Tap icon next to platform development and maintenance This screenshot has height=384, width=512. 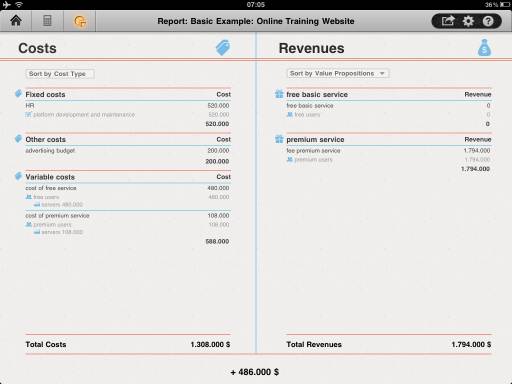click(x=28, y=115)
